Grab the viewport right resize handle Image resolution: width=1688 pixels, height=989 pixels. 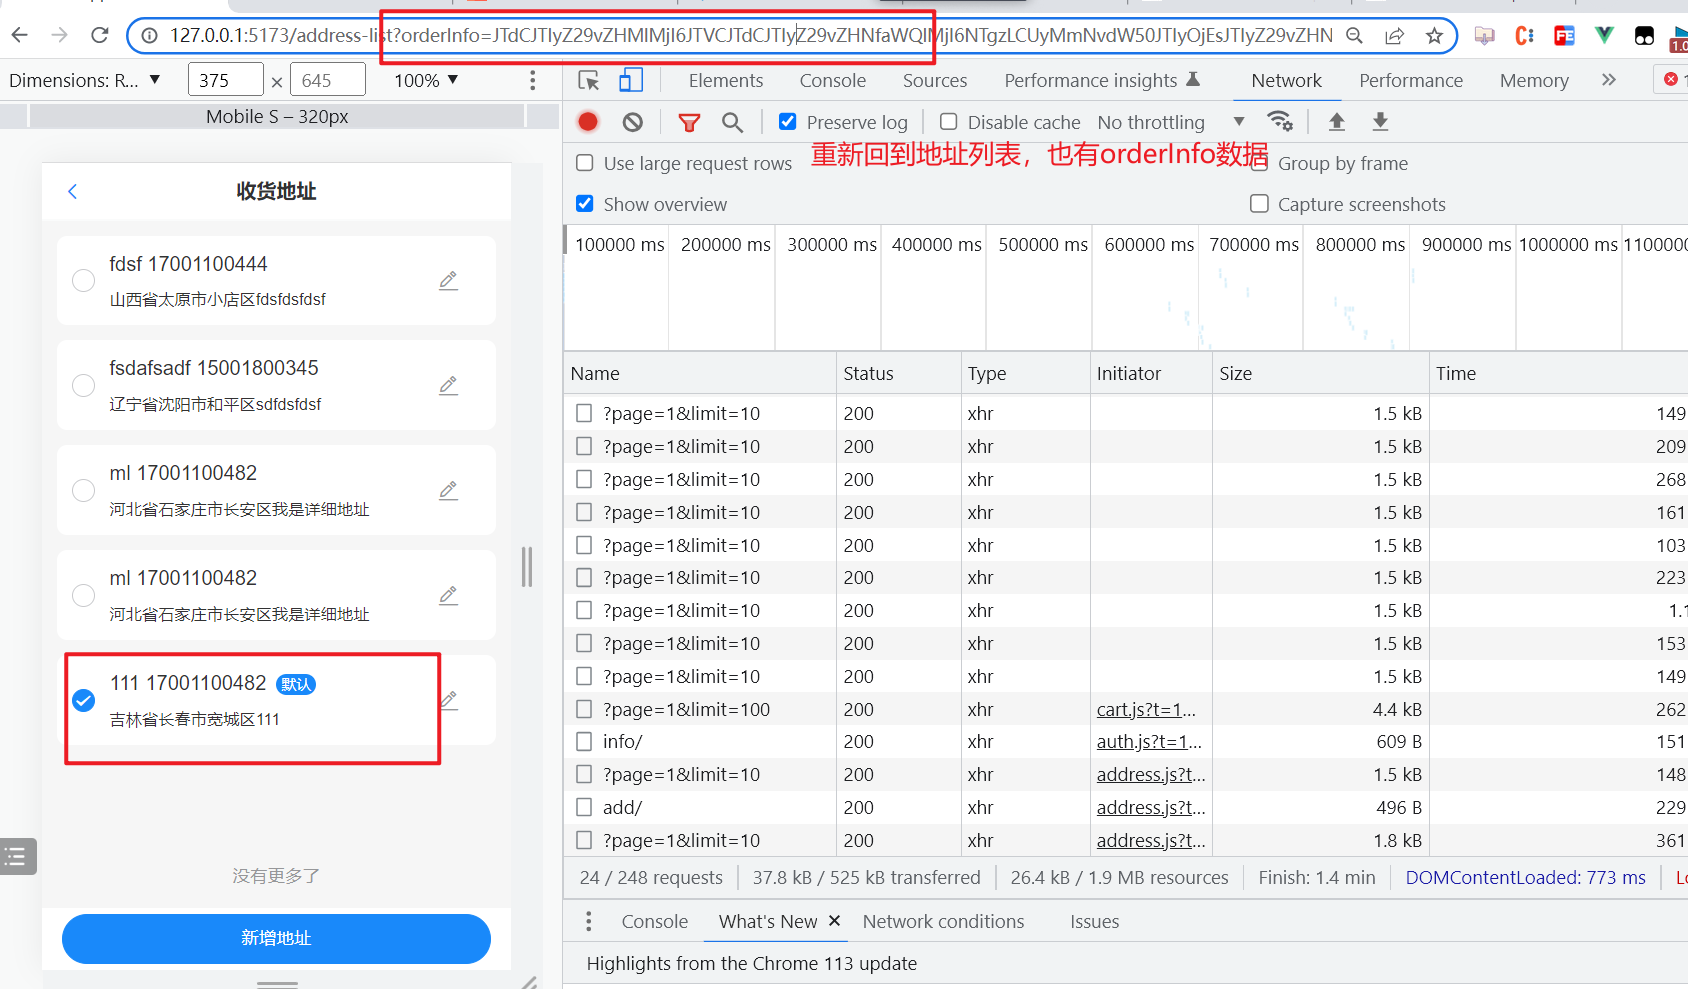pos(527,567)
